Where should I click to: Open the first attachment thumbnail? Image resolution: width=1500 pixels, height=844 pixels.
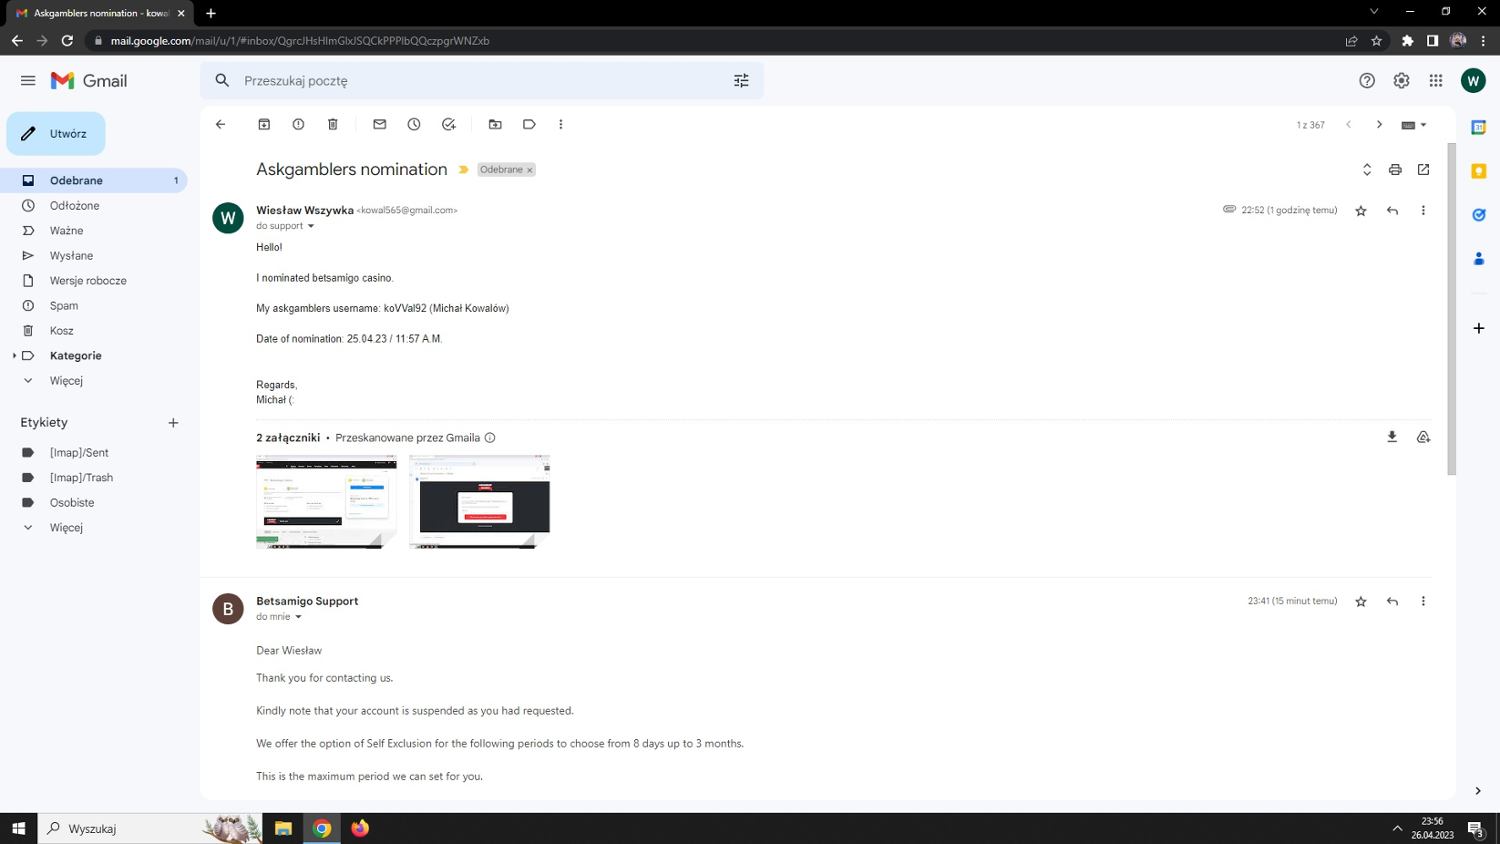[326, 502]
